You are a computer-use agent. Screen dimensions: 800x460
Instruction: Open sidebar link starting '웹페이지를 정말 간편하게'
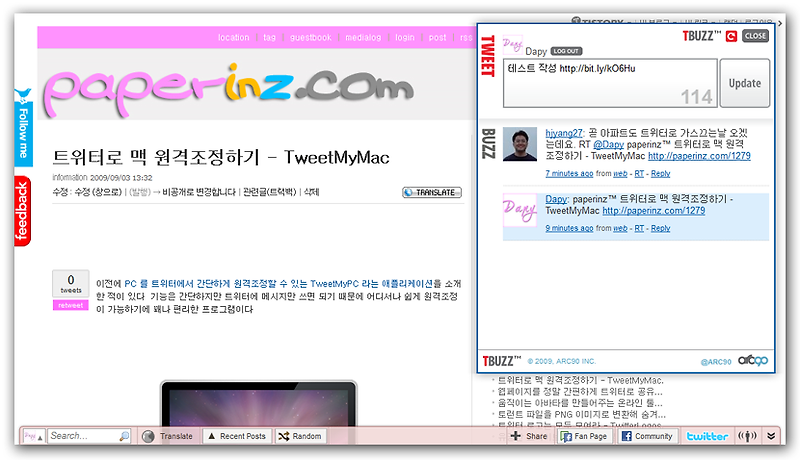[x=580, y=392]
